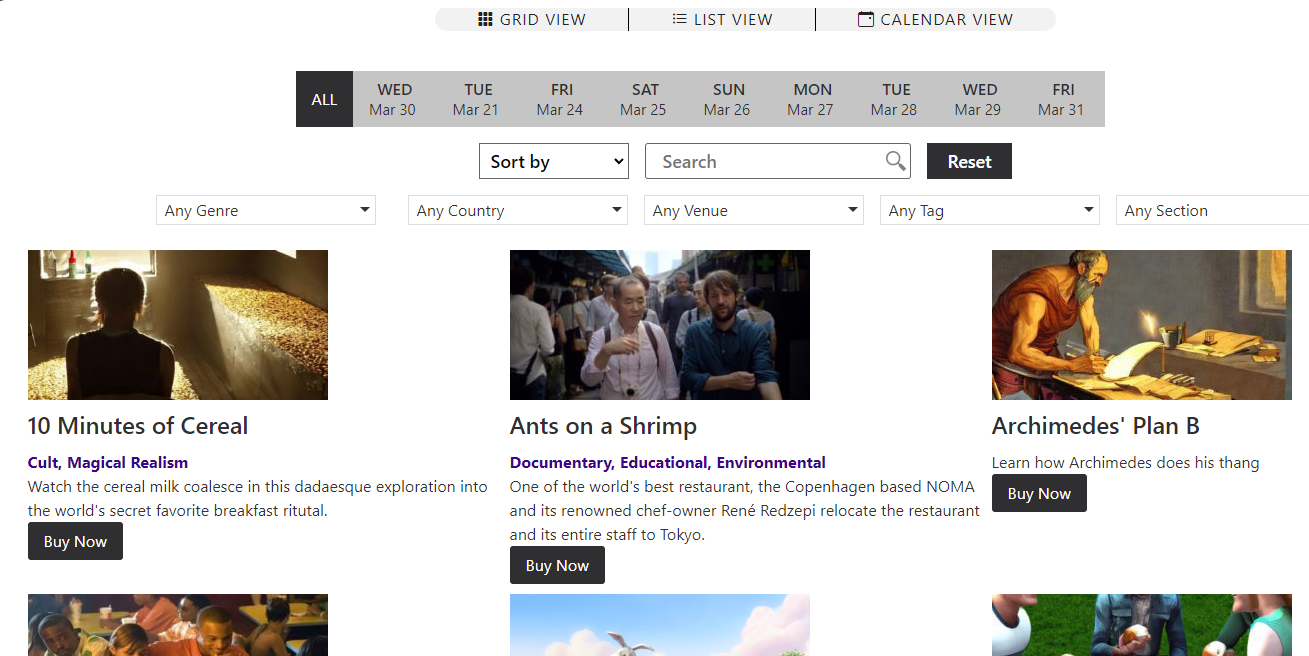Expand the Any Genre filter
Image resolution: width=1309 pixels, height=656 pixels.
click(266, 210)
